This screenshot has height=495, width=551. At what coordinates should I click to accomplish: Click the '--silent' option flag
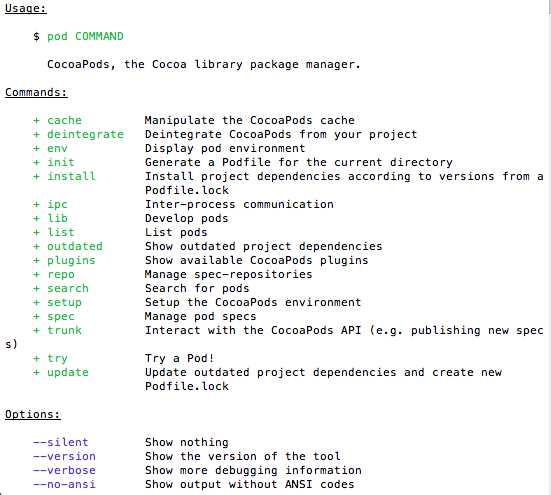coord(60,442)
